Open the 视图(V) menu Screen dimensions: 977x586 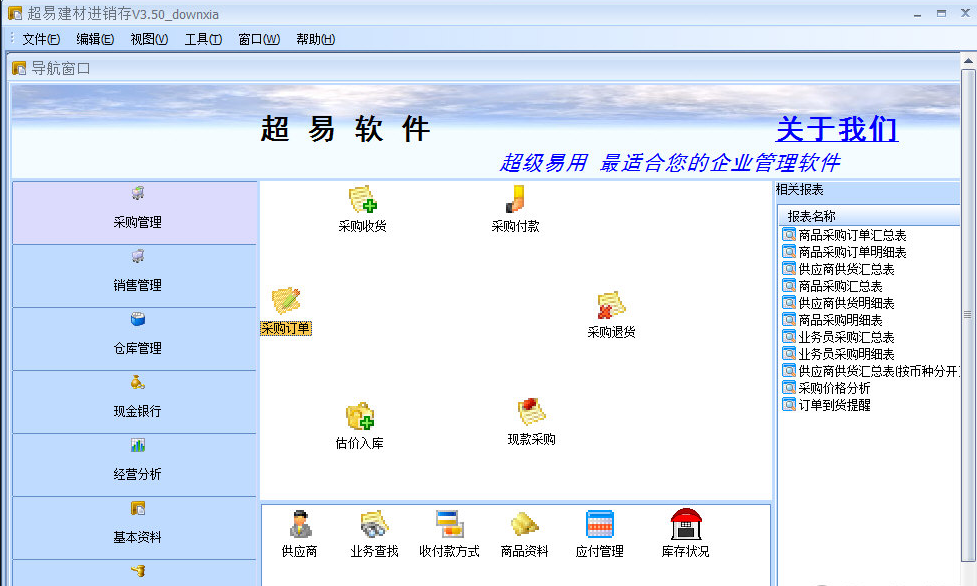coord(150,39)
